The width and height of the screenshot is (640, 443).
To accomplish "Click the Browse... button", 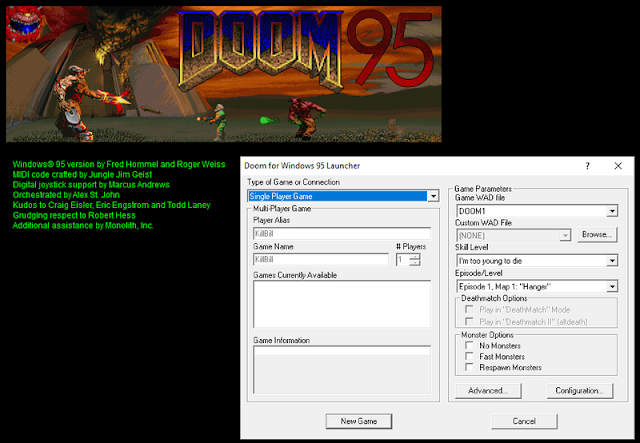I will tap(597, 235).
